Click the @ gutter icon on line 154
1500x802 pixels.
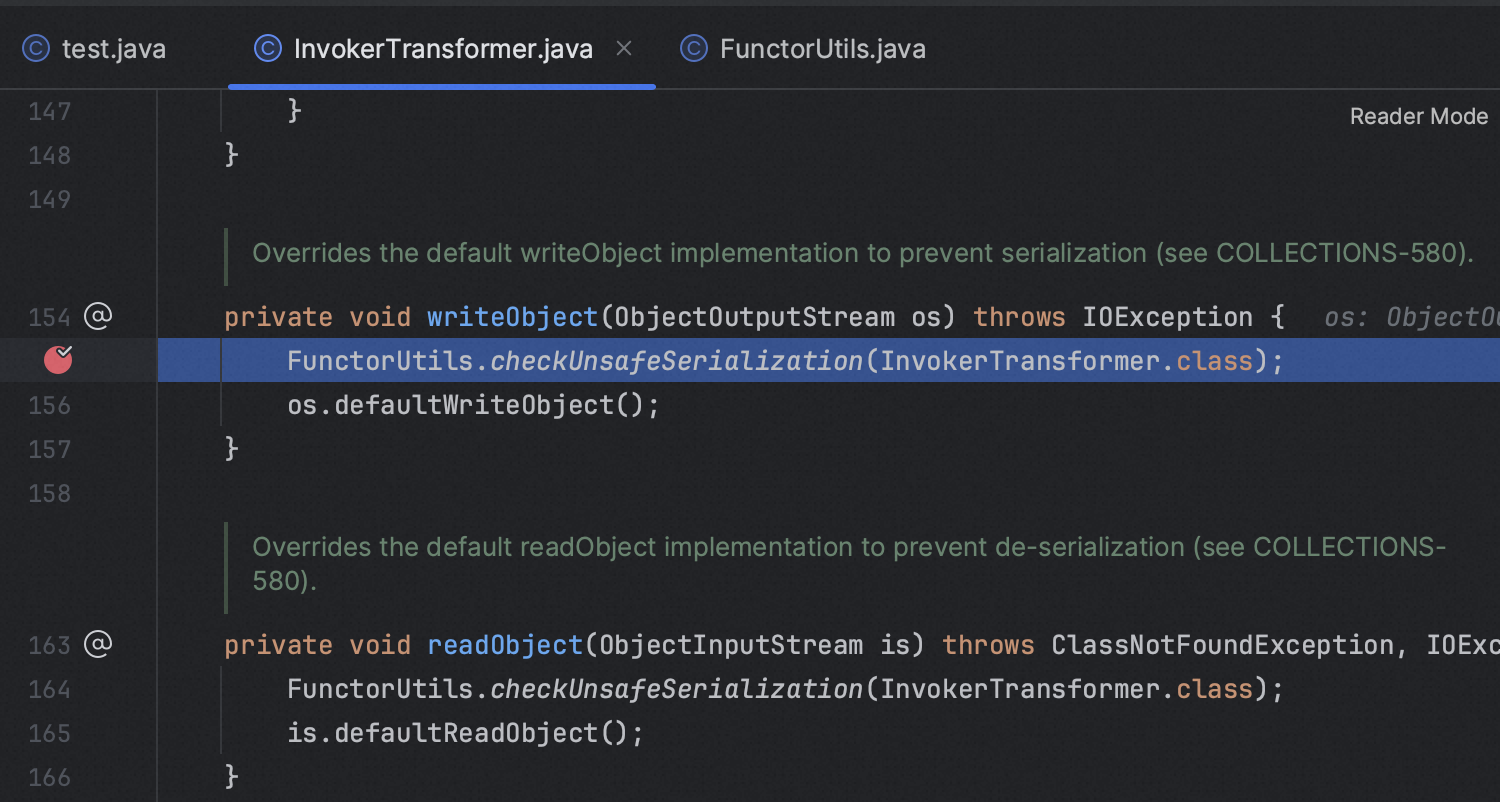tap(97, 317)
